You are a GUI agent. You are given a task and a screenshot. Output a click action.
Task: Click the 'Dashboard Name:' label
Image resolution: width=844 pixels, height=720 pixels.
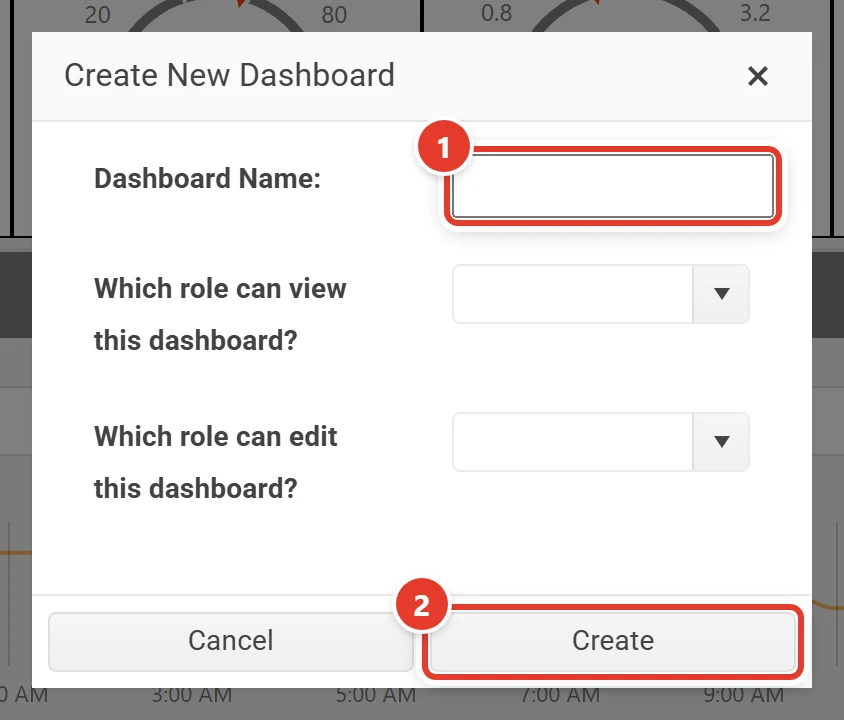coord(207,179)
